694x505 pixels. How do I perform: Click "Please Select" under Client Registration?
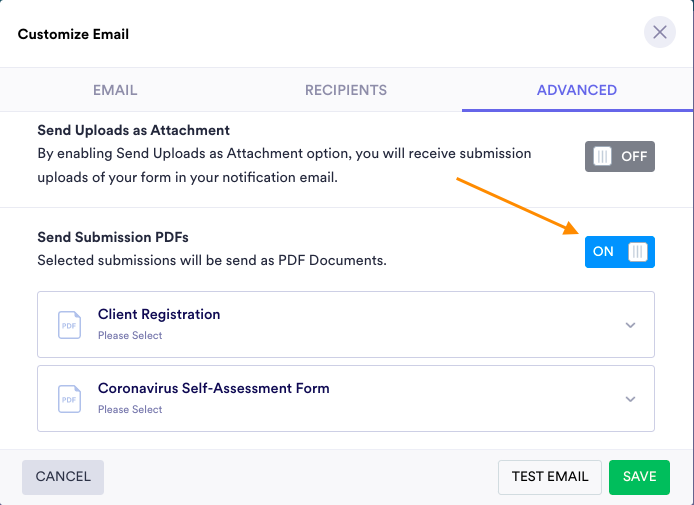[x=130, y=336]
